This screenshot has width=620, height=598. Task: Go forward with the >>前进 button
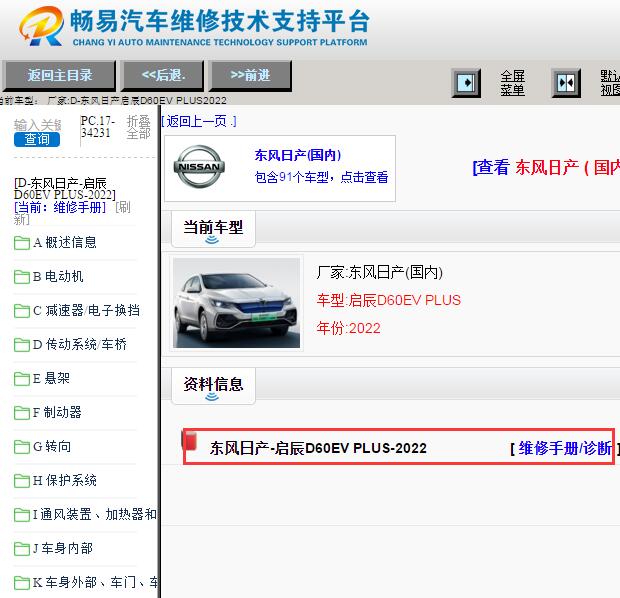click(251, 75)
